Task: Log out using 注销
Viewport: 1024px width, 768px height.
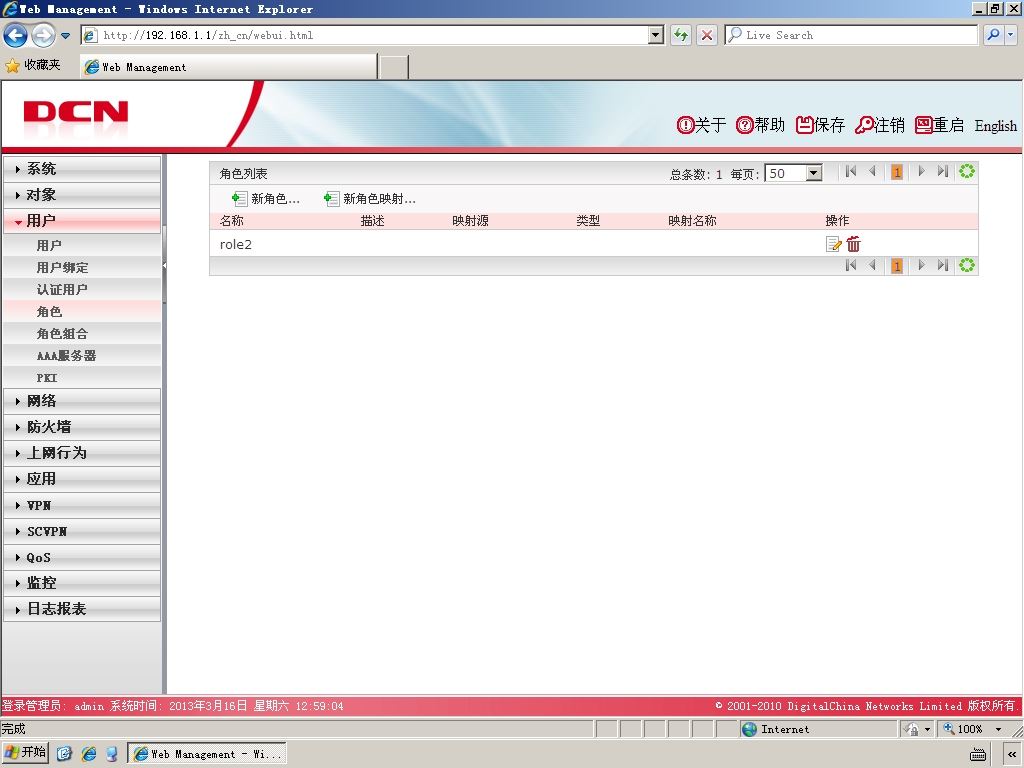Action: [x=880, y=125]
